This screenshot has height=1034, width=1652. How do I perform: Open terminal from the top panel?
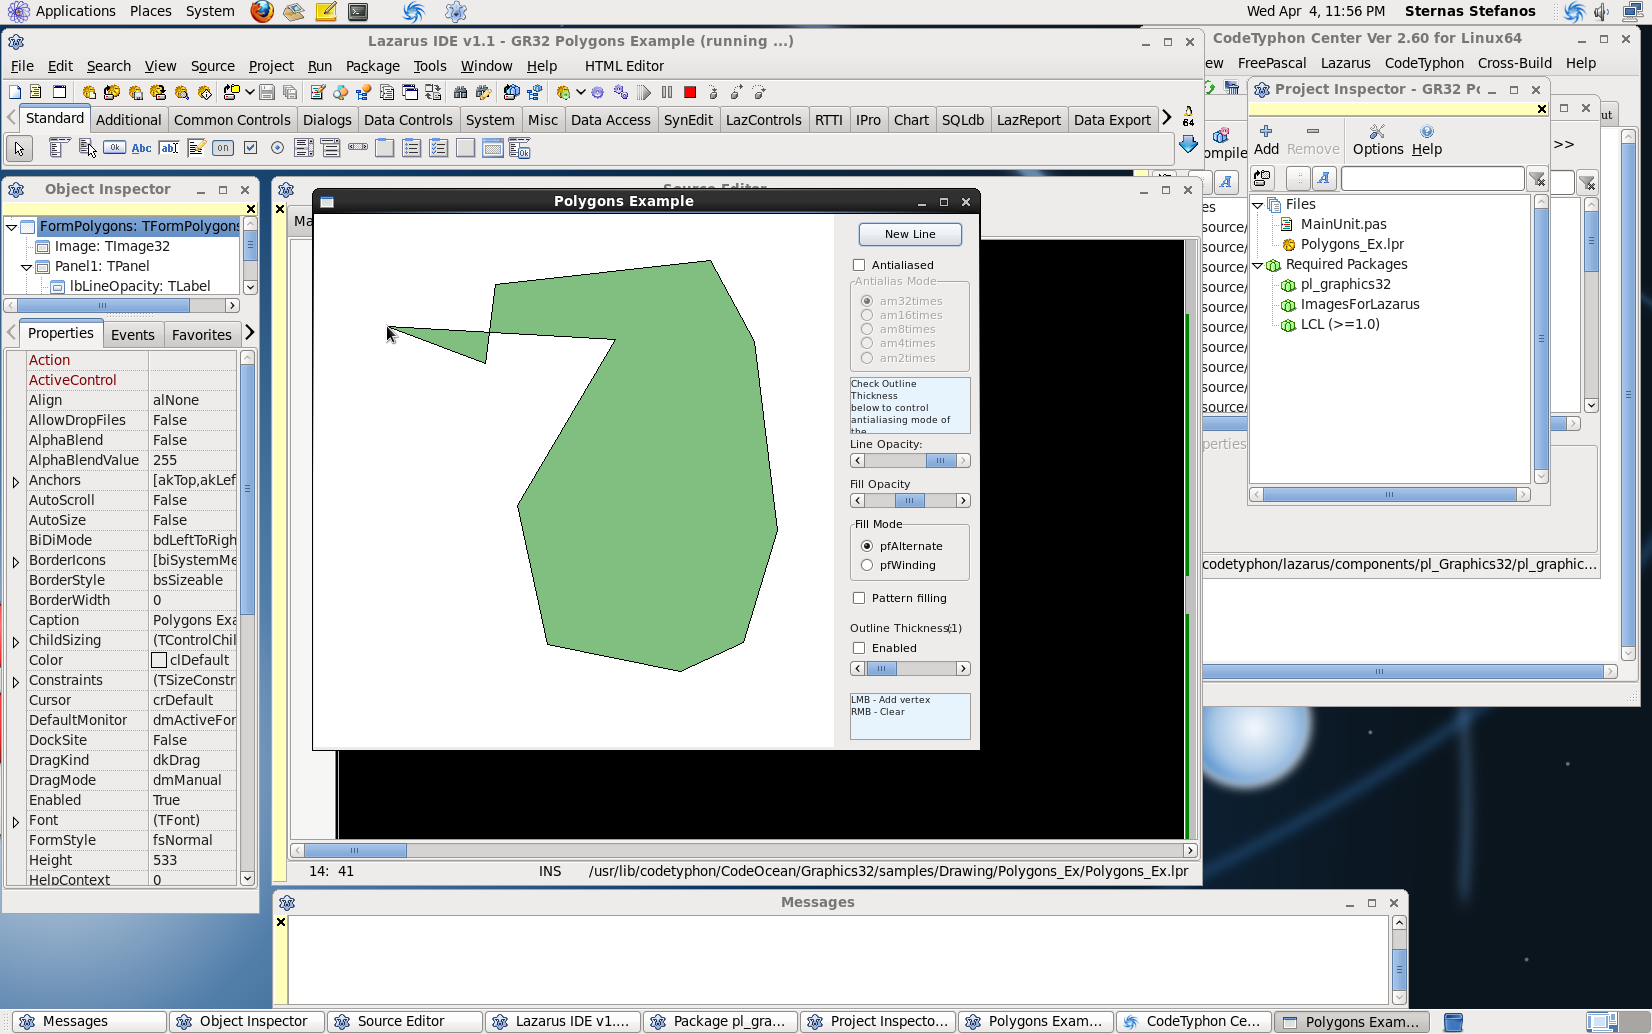pos(358,11)
